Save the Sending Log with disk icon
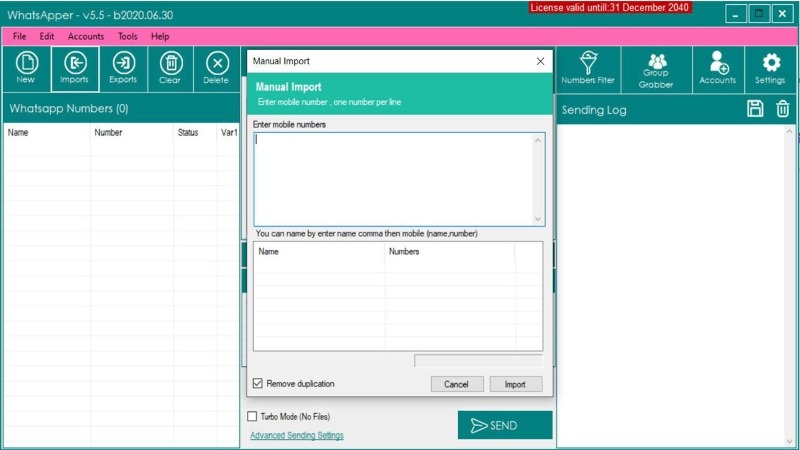 756,109
